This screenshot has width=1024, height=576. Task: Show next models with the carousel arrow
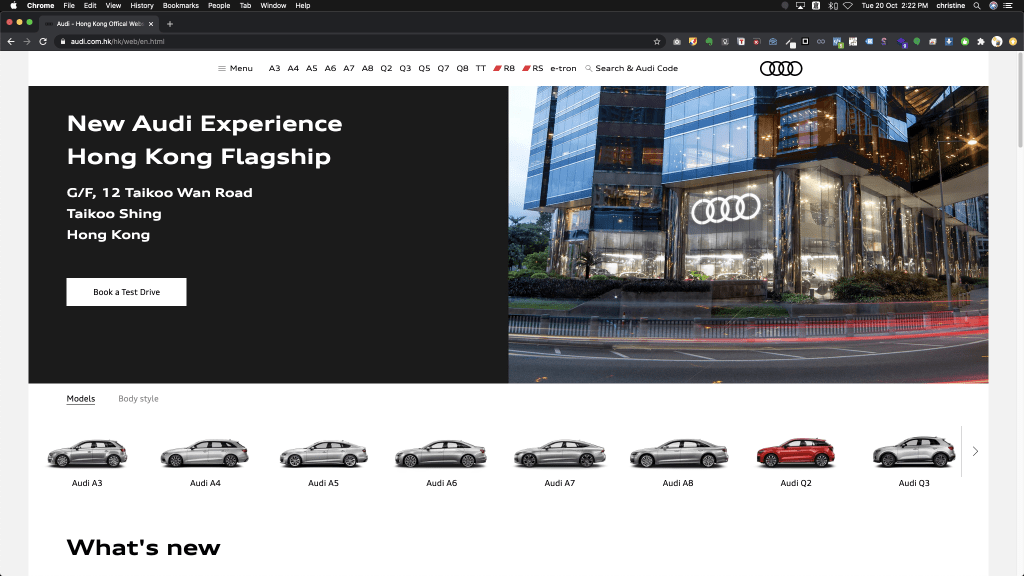pyautogui.click(x=975, y=451)
